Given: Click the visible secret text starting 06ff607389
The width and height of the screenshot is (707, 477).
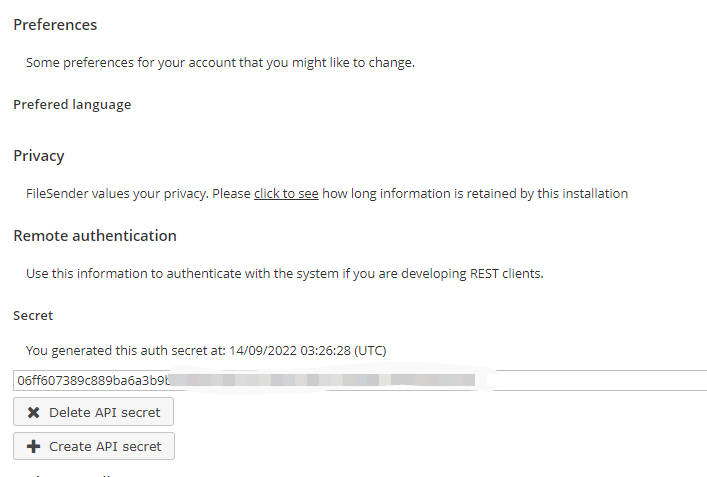Looking at the screenshot, I should 90,381.
